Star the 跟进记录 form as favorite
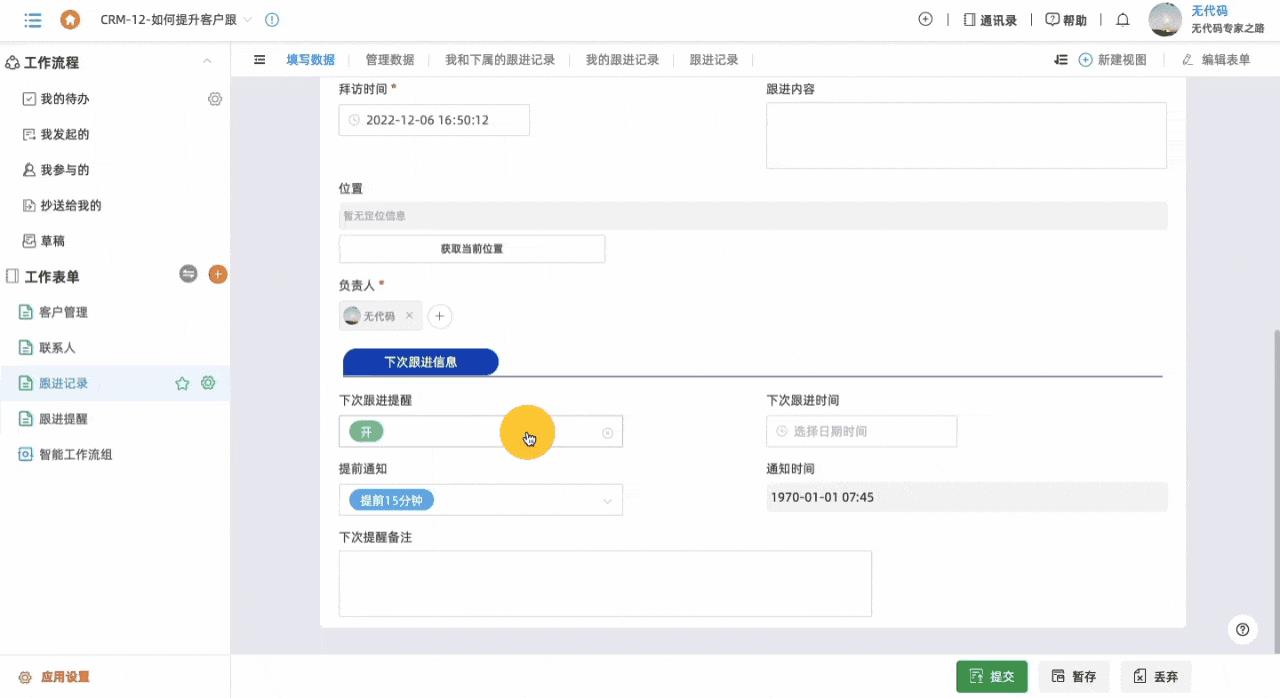This screenshot has width=1280, height=698. point(182,383)
